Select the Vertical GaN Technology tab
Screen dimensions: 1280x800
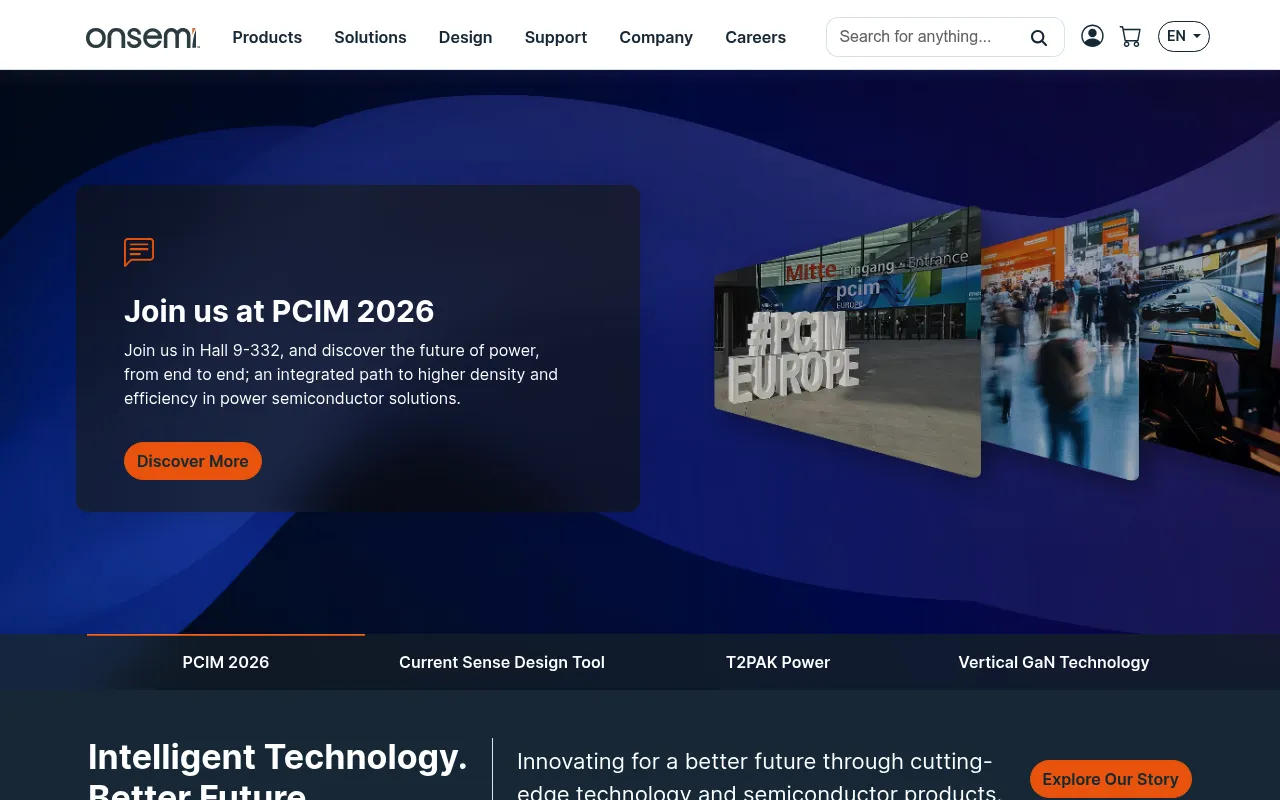[1054, 662]
